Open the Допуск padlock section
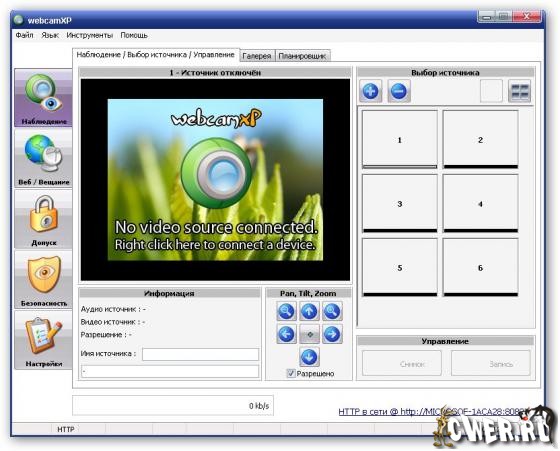Image resolution: width=560 pixels, height=451 pixels. pos(43,219)
